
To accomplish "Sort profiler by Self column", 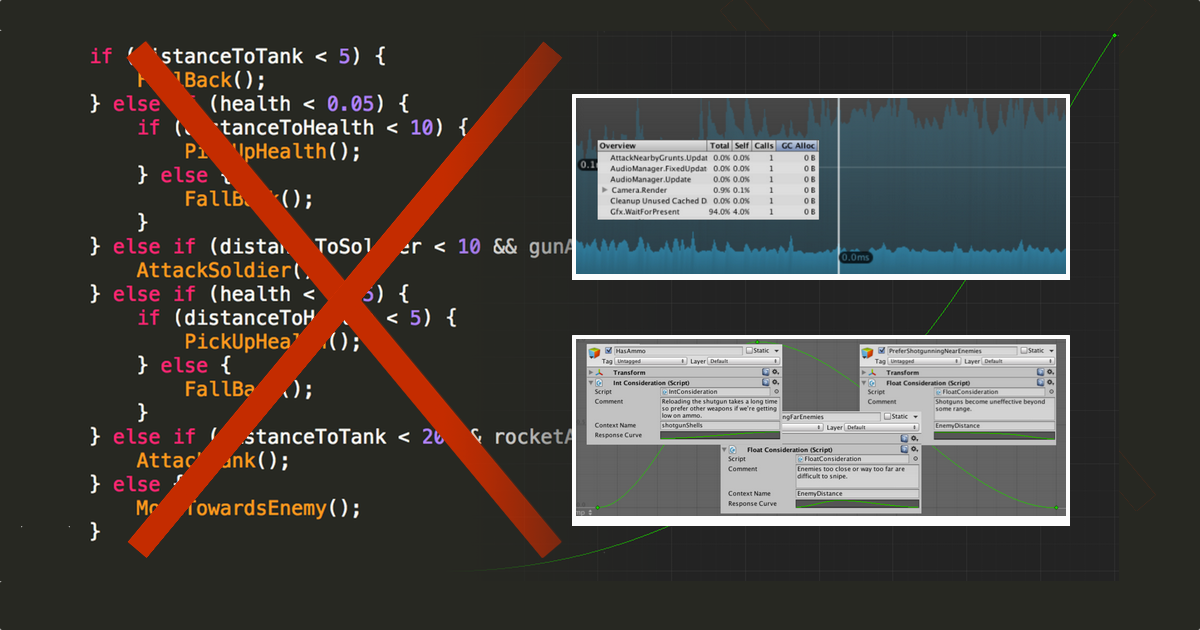I will tap(742, 146).
